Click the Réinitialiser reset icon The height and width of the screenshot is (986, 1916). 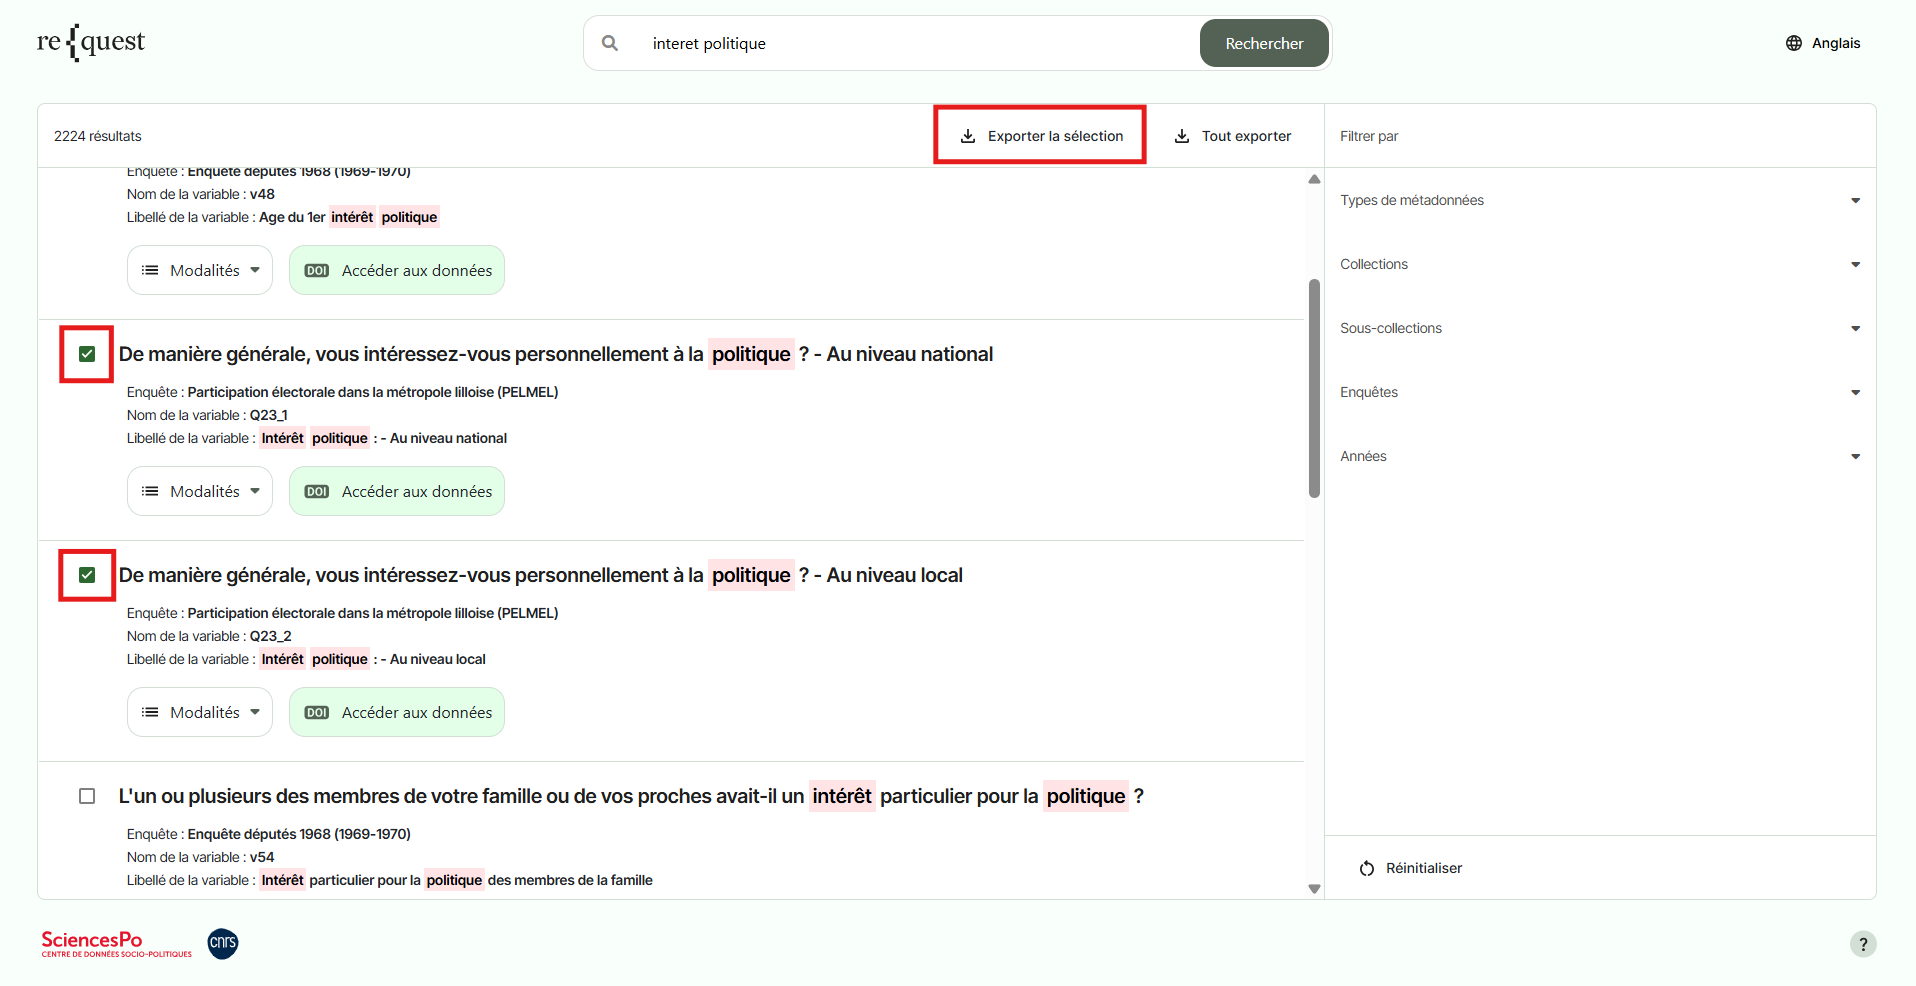(x=1367, y=868)
